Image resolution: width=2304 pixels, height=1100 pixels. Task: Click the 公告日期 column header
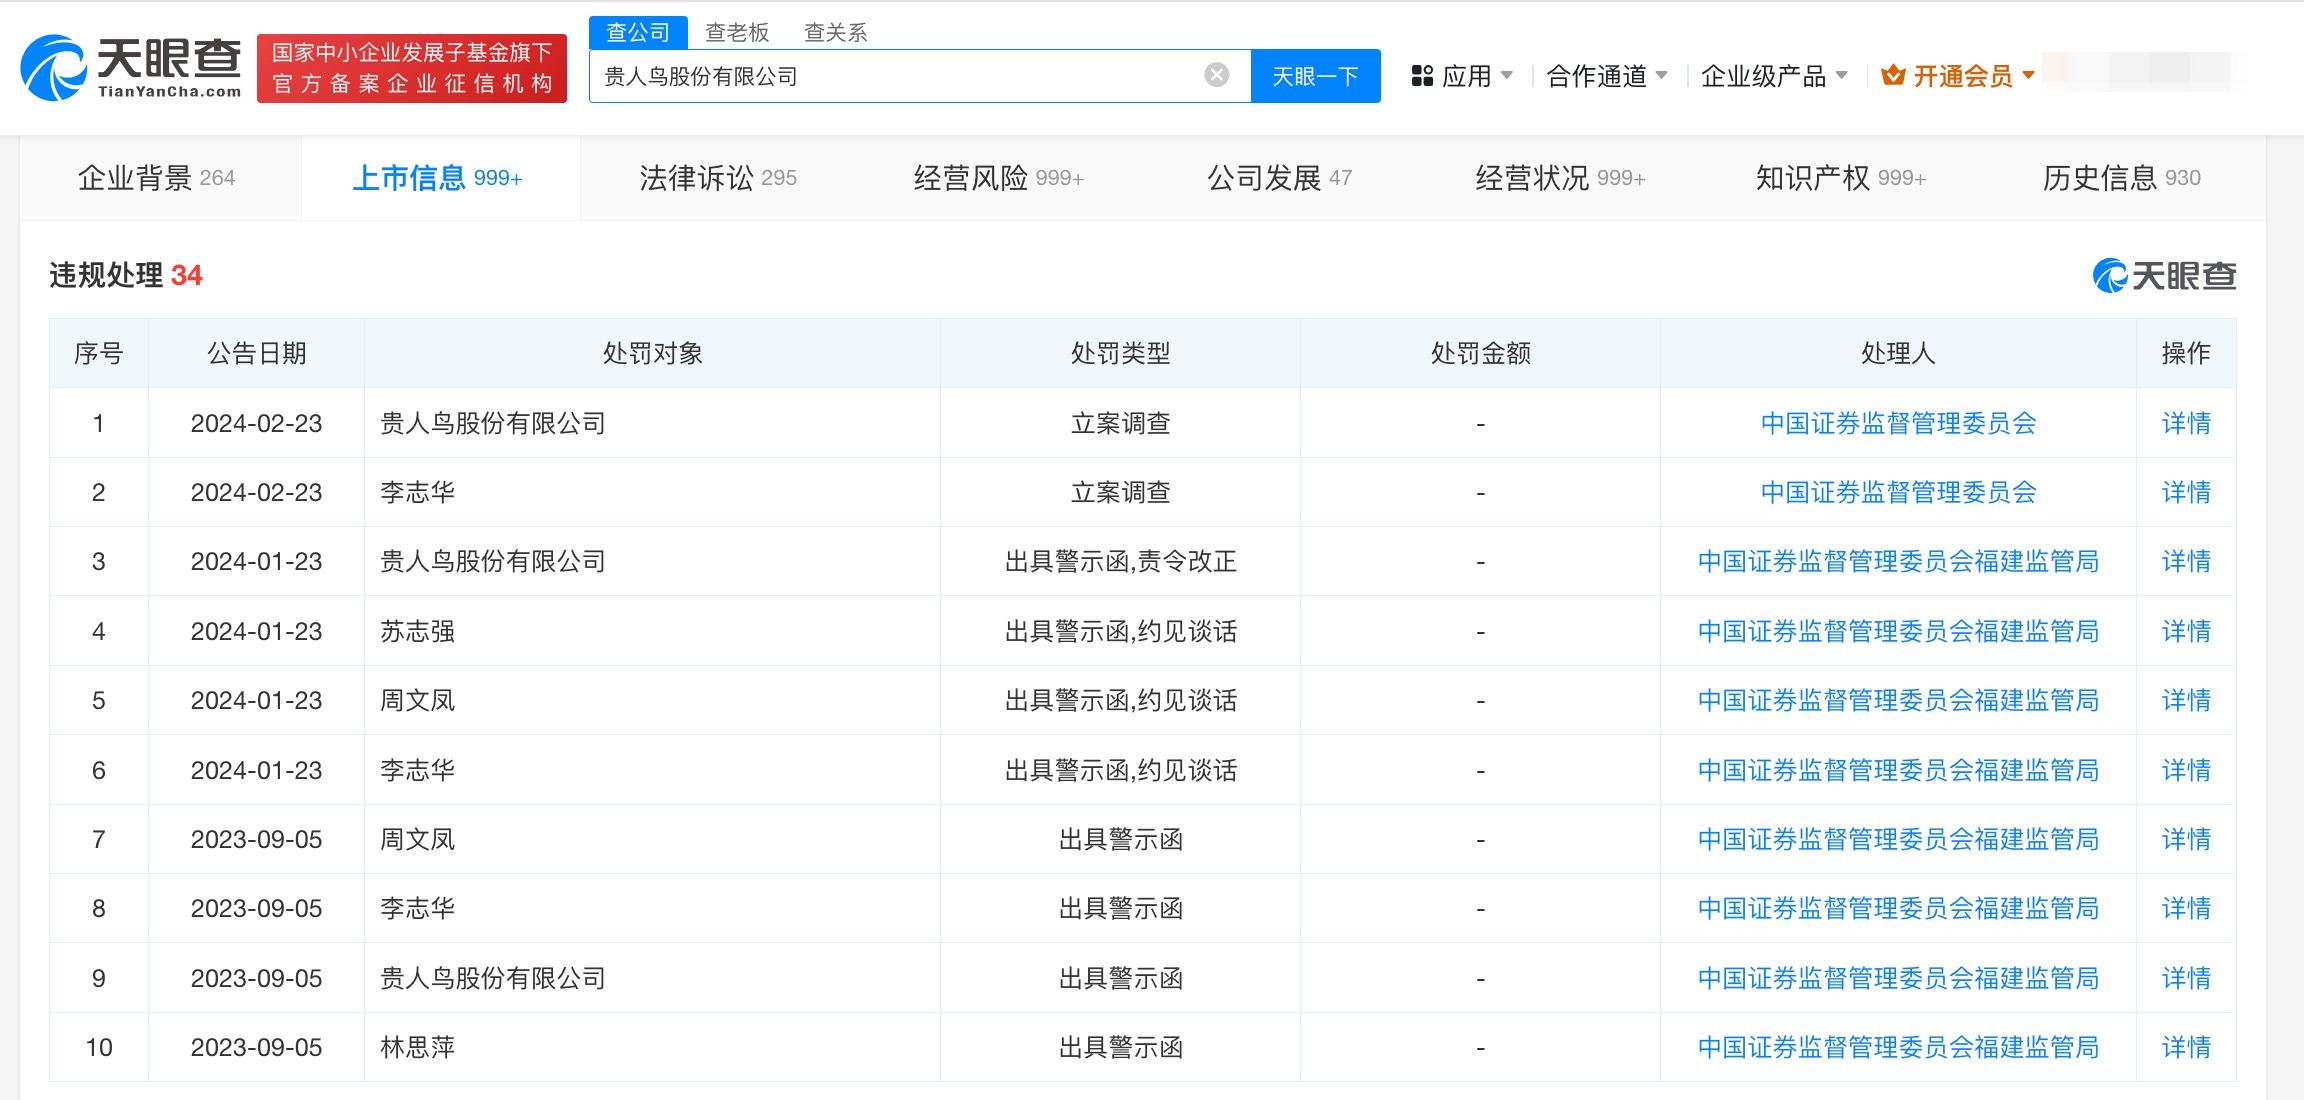click(x=256, y=353)
